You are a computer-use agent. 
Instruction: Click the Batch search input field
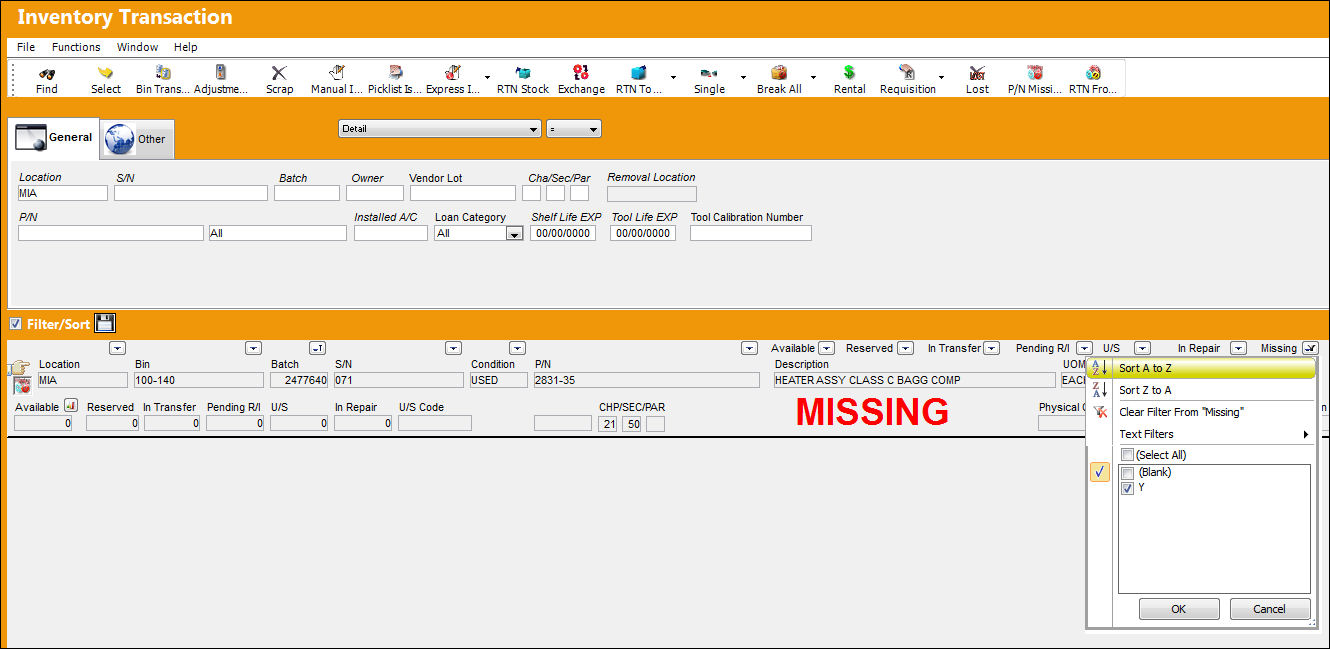tap(307, 193)
